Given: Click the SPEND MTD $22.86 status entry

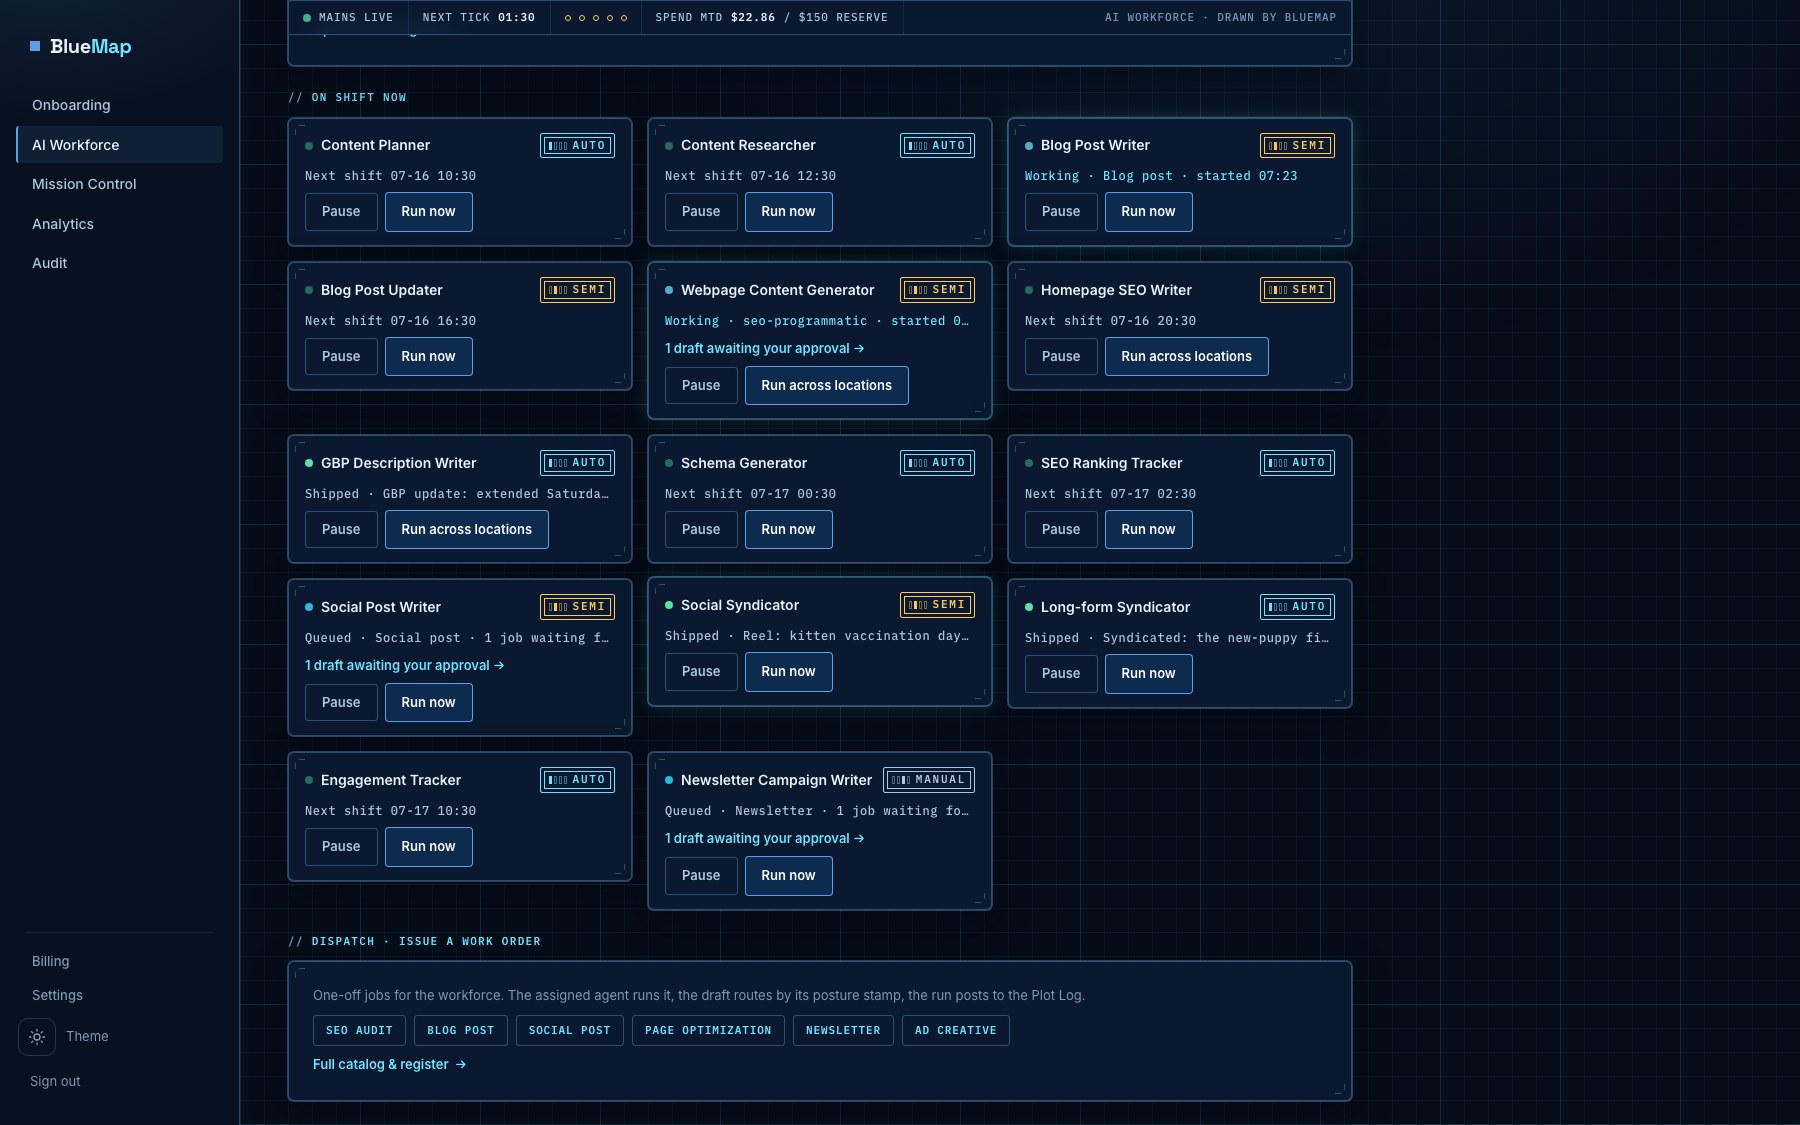Looking at the screenshot, I should pos(771,18).
